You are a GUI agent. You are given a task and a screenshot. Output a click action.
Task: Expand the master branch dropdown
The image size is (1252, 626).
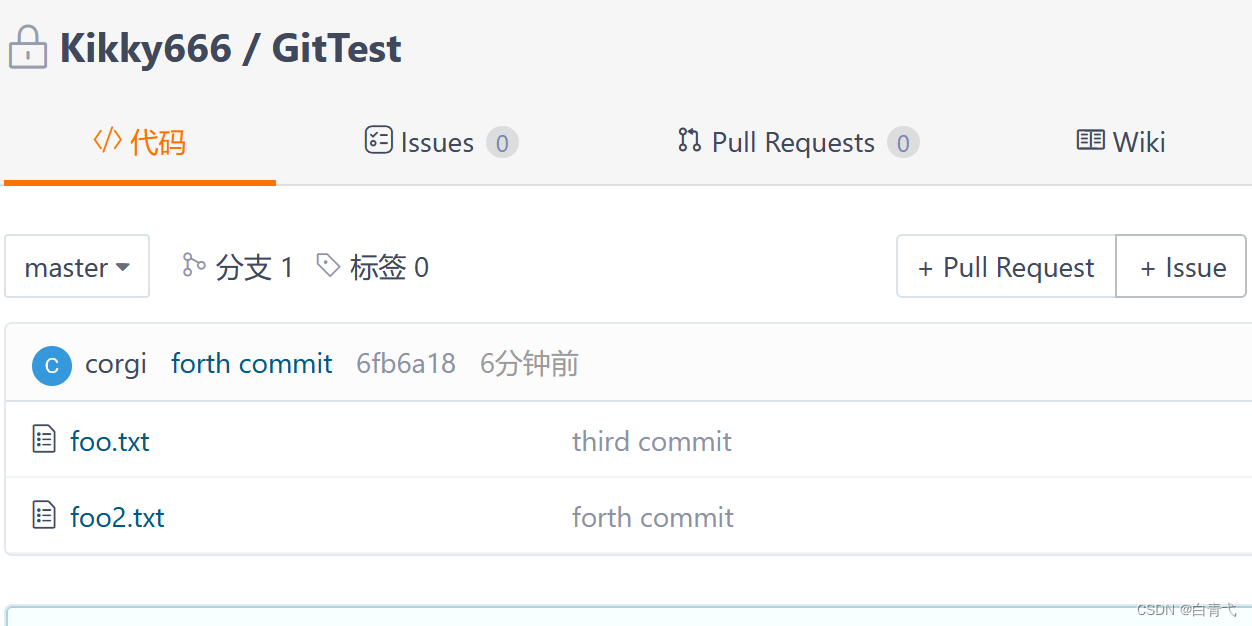[77, 266]
